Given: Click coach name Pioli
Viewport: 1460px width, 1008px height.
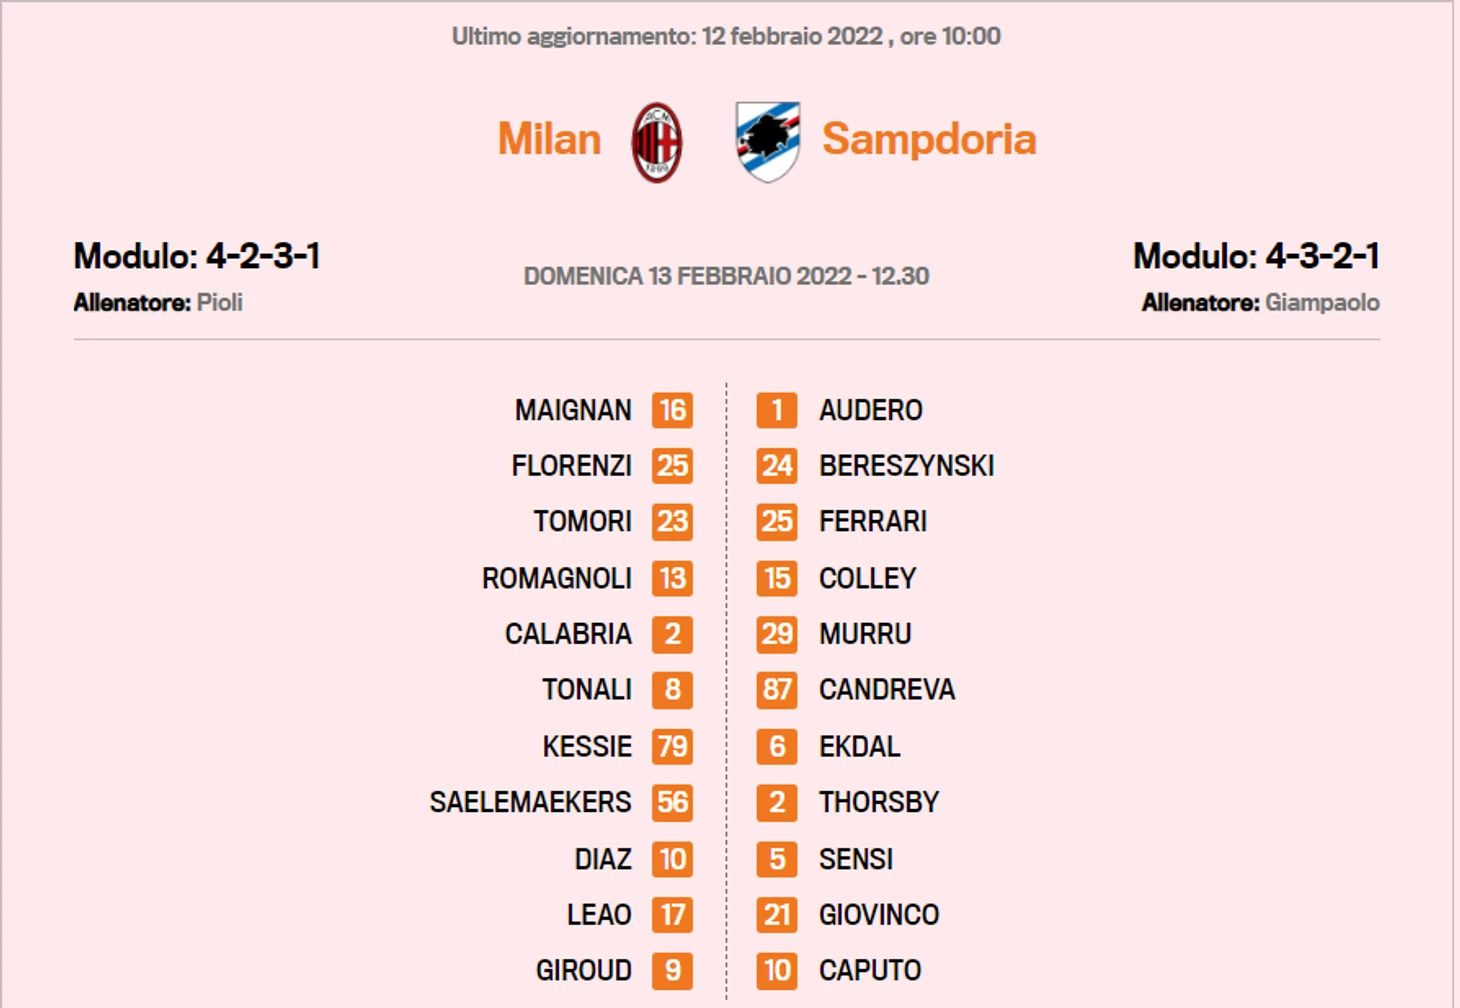Looking at the screenshot, I should (220, 303).
